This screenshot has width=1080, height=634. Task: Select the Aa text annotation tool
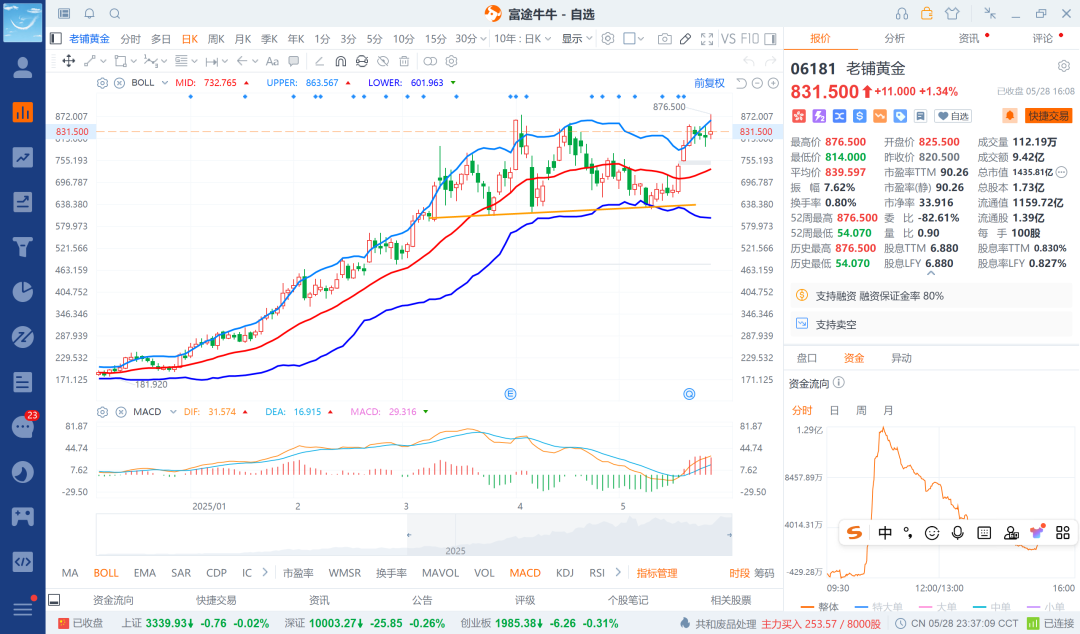(x=272, y=61)
